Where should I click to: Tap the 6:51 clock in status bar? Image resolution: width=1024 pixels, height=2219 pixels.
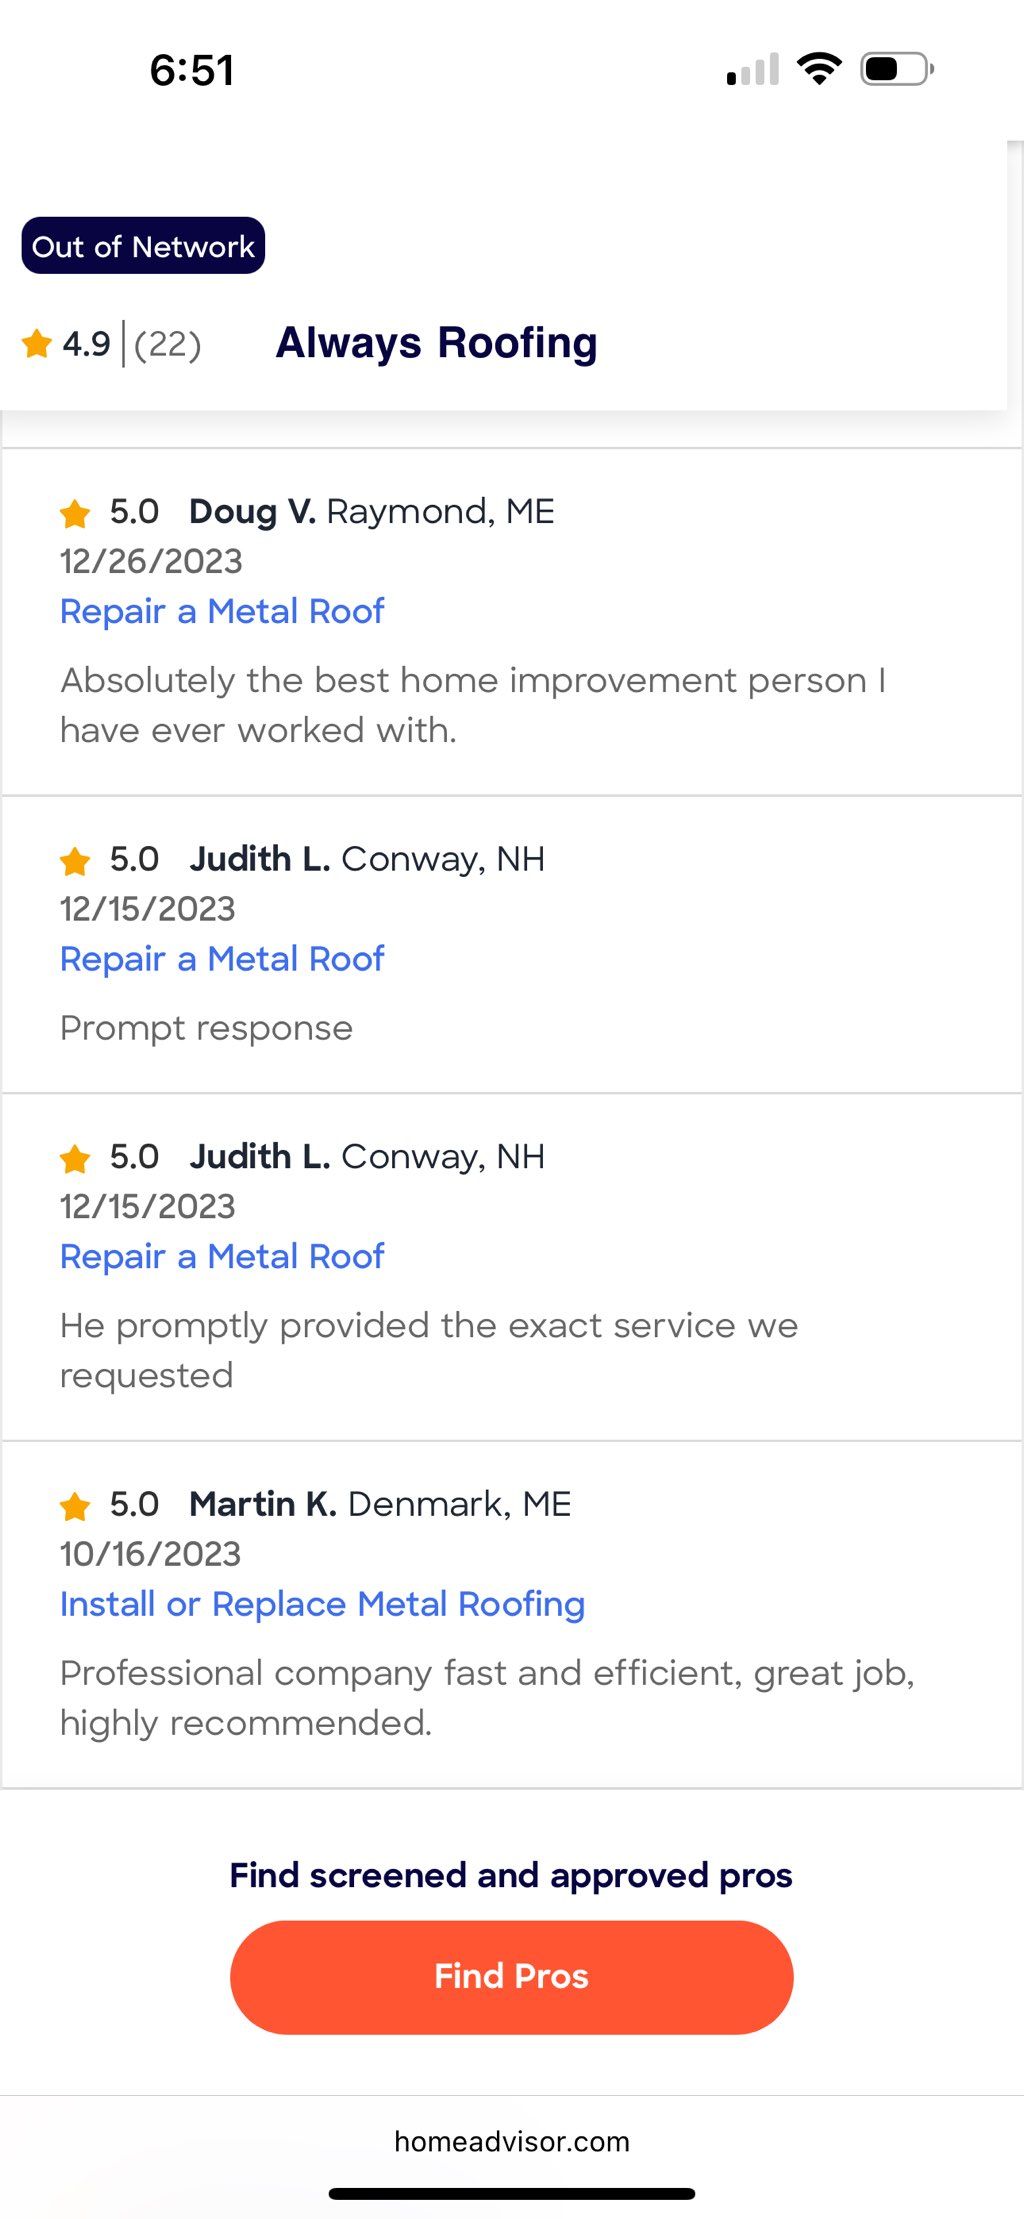[192, 70]
